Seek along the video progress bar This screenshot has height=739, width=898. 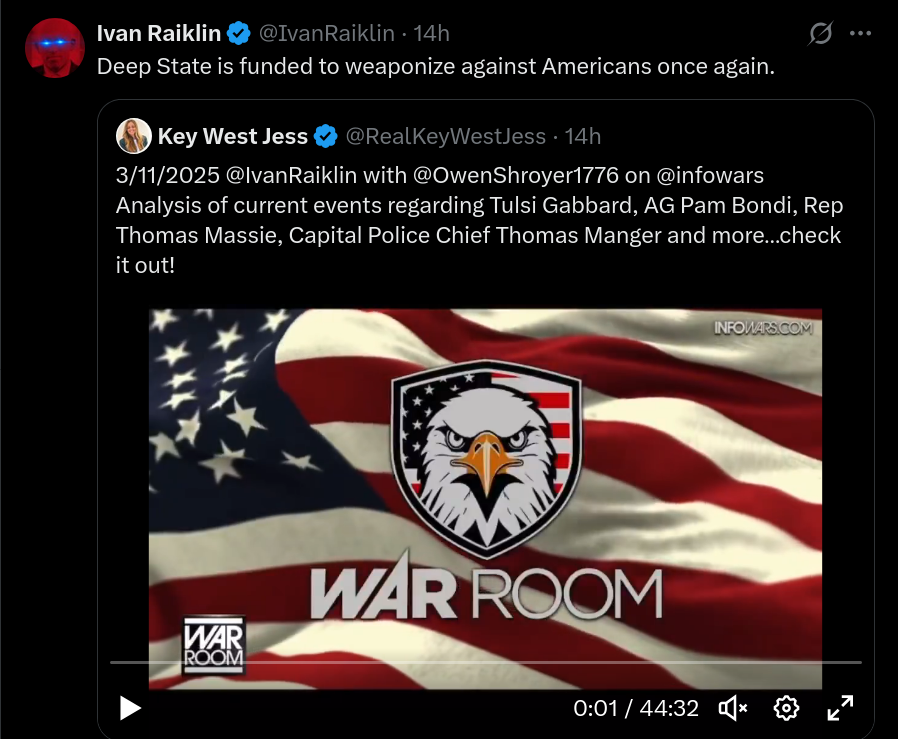pos(486,662)
